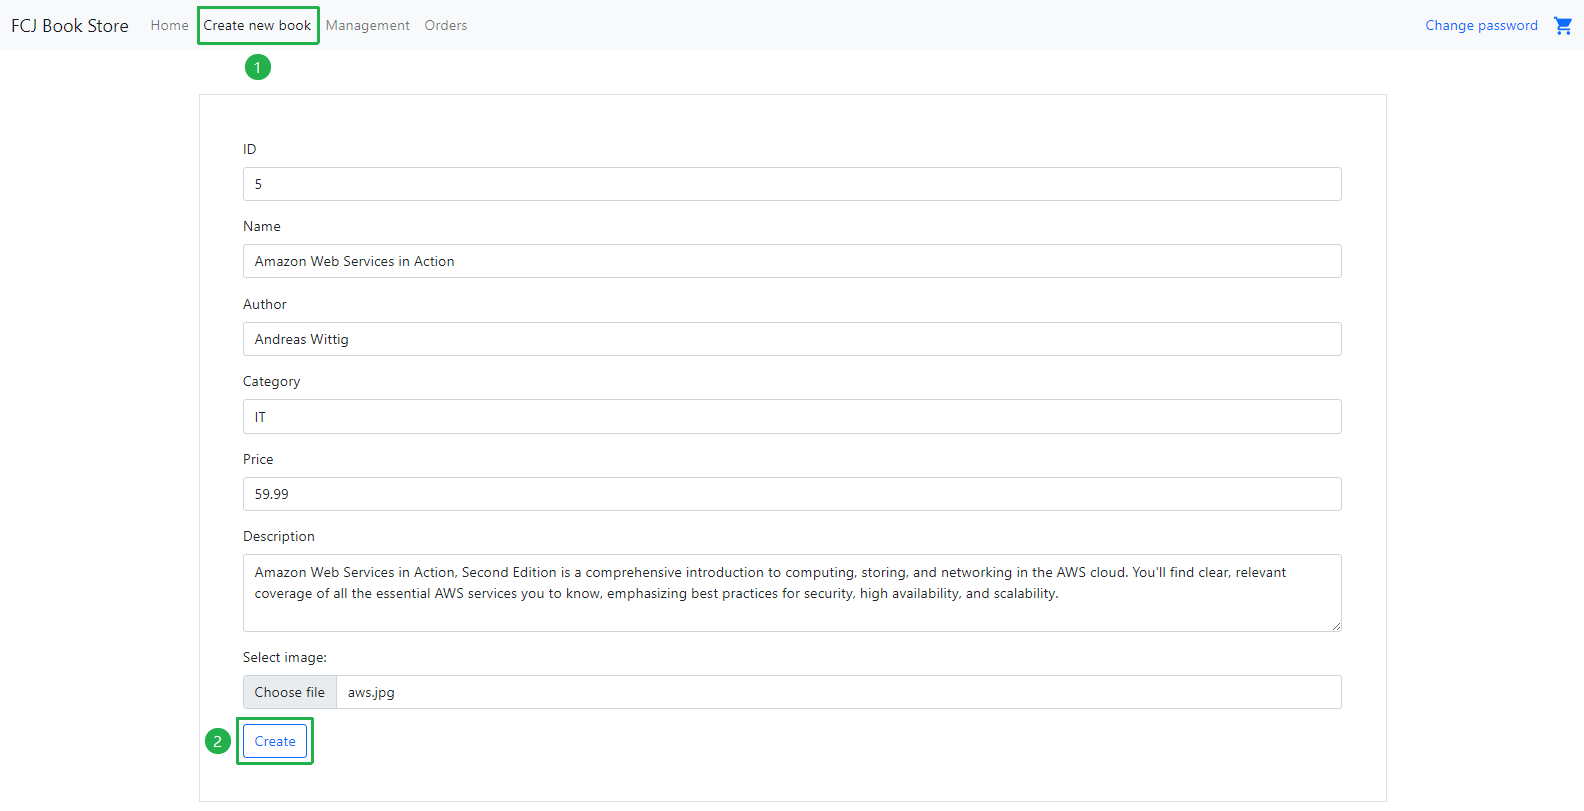Submit the form with Create button
1584x811 pixels.
[x=275, y=741]
